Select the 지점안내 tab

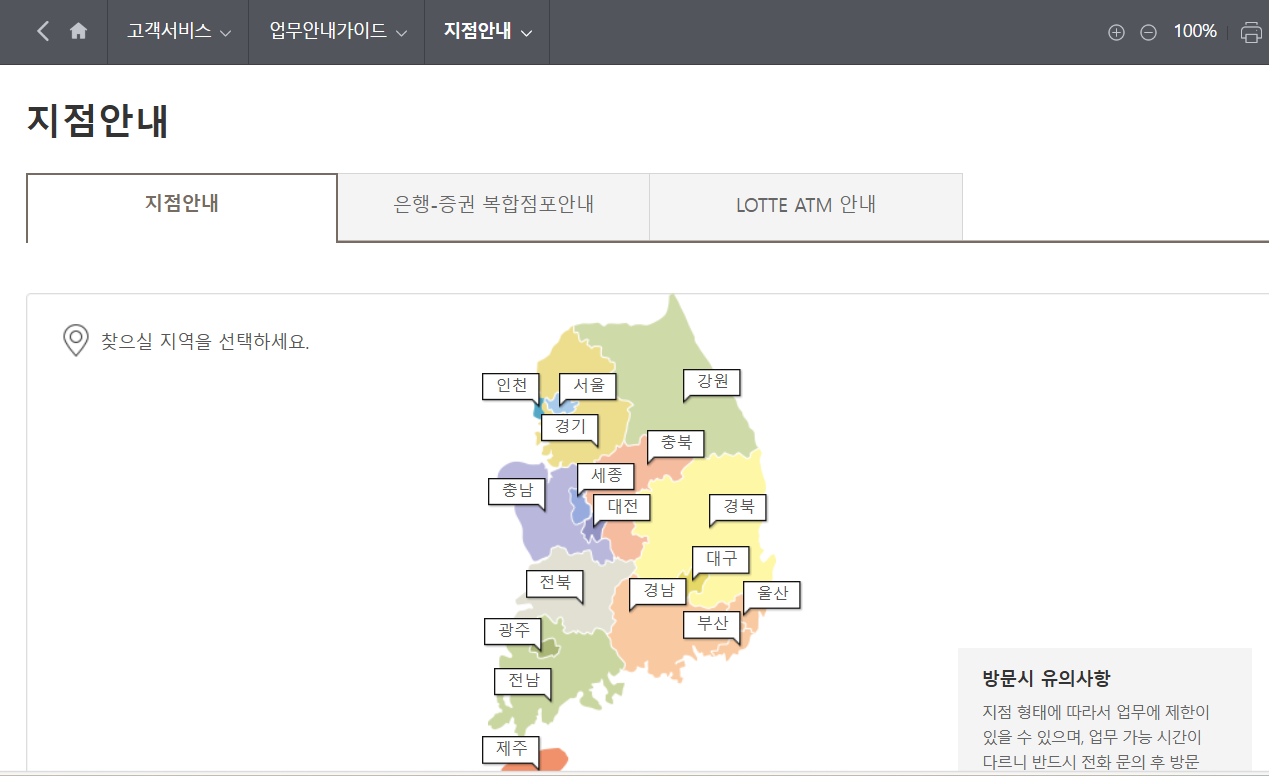[181, 206]
